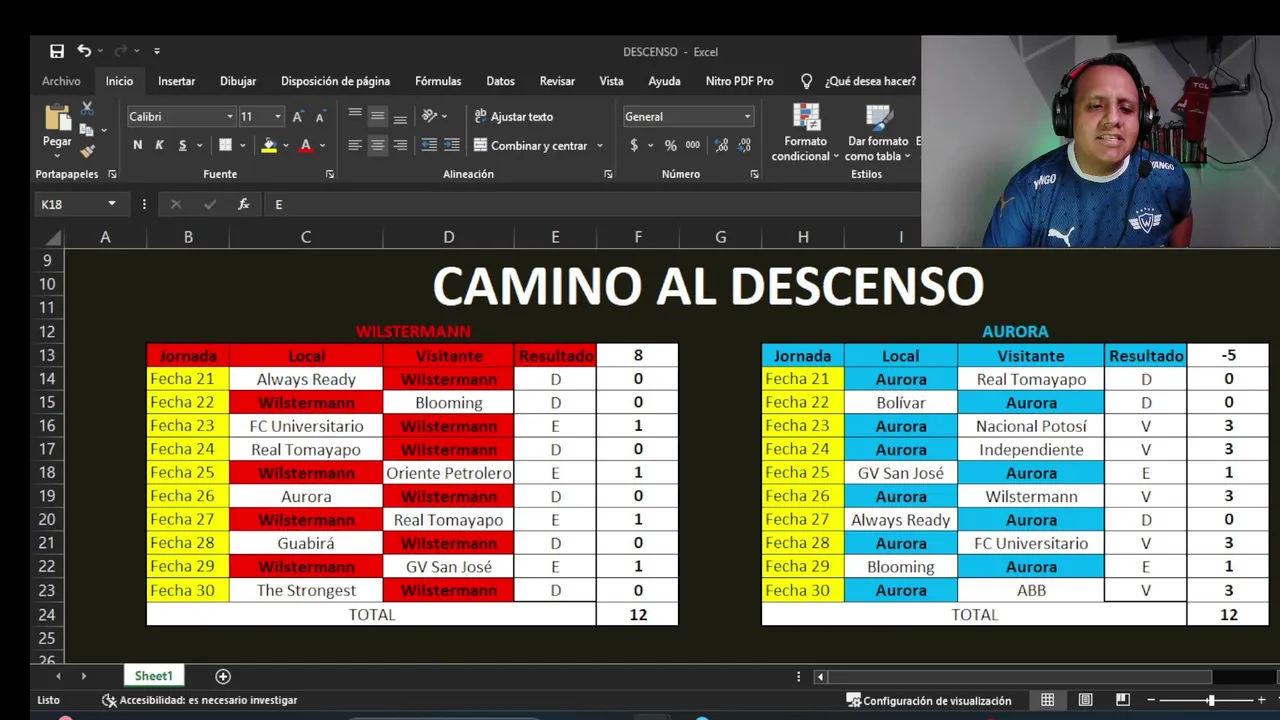This screenshot has width=1280, height=720.
Task: Click the align text right icon
Action: click(x=400, y=145)
